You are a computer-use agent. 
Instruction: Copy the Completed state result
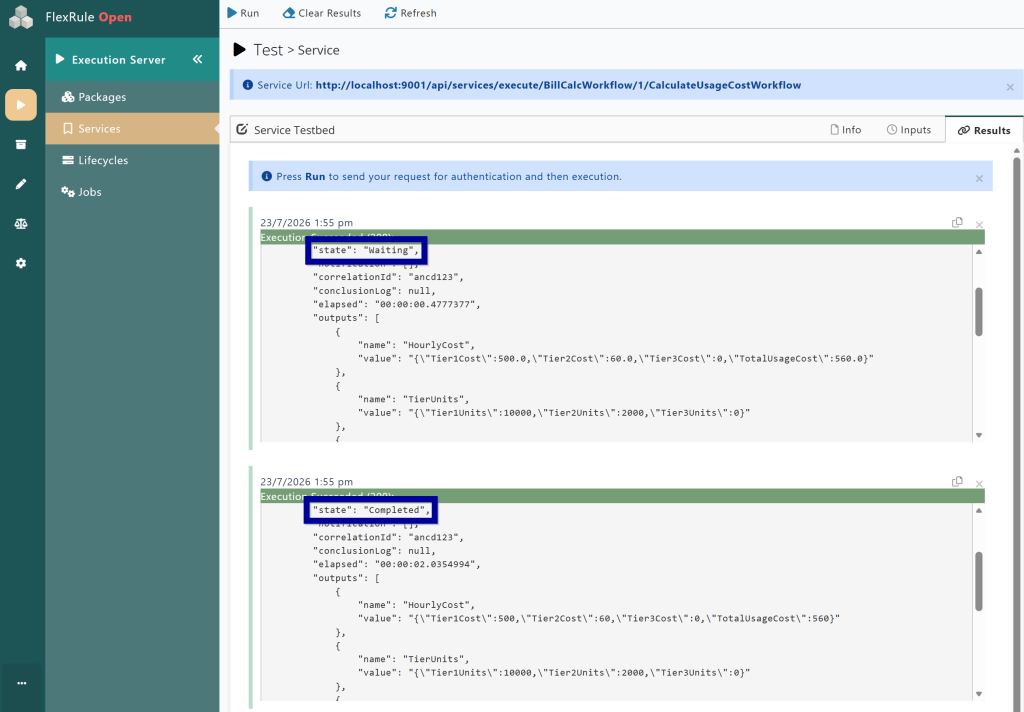[x=957, y=482]
